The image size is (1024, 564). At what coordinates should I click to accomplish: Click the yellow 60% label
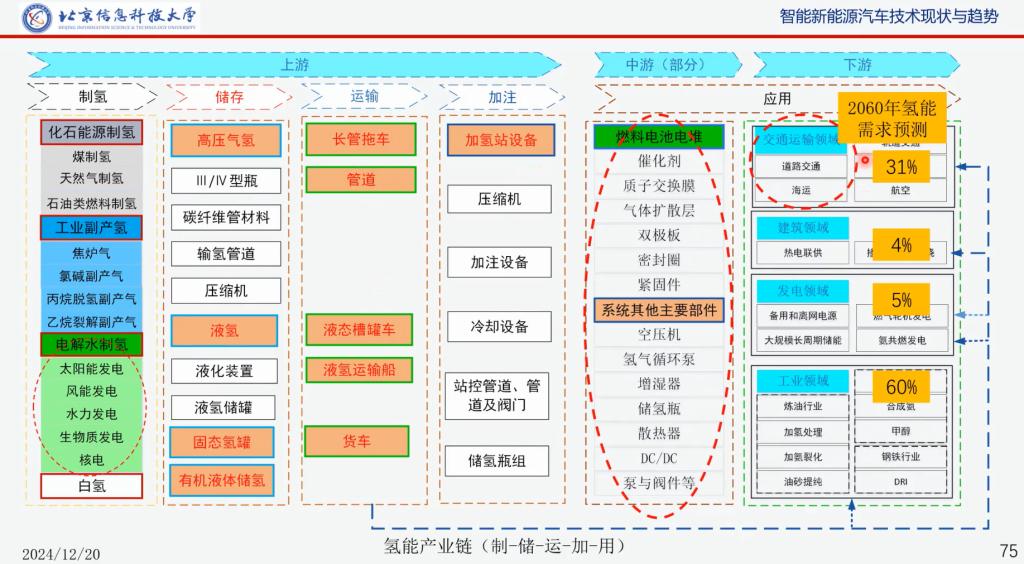pyautogui.click(x=901, y=387)
